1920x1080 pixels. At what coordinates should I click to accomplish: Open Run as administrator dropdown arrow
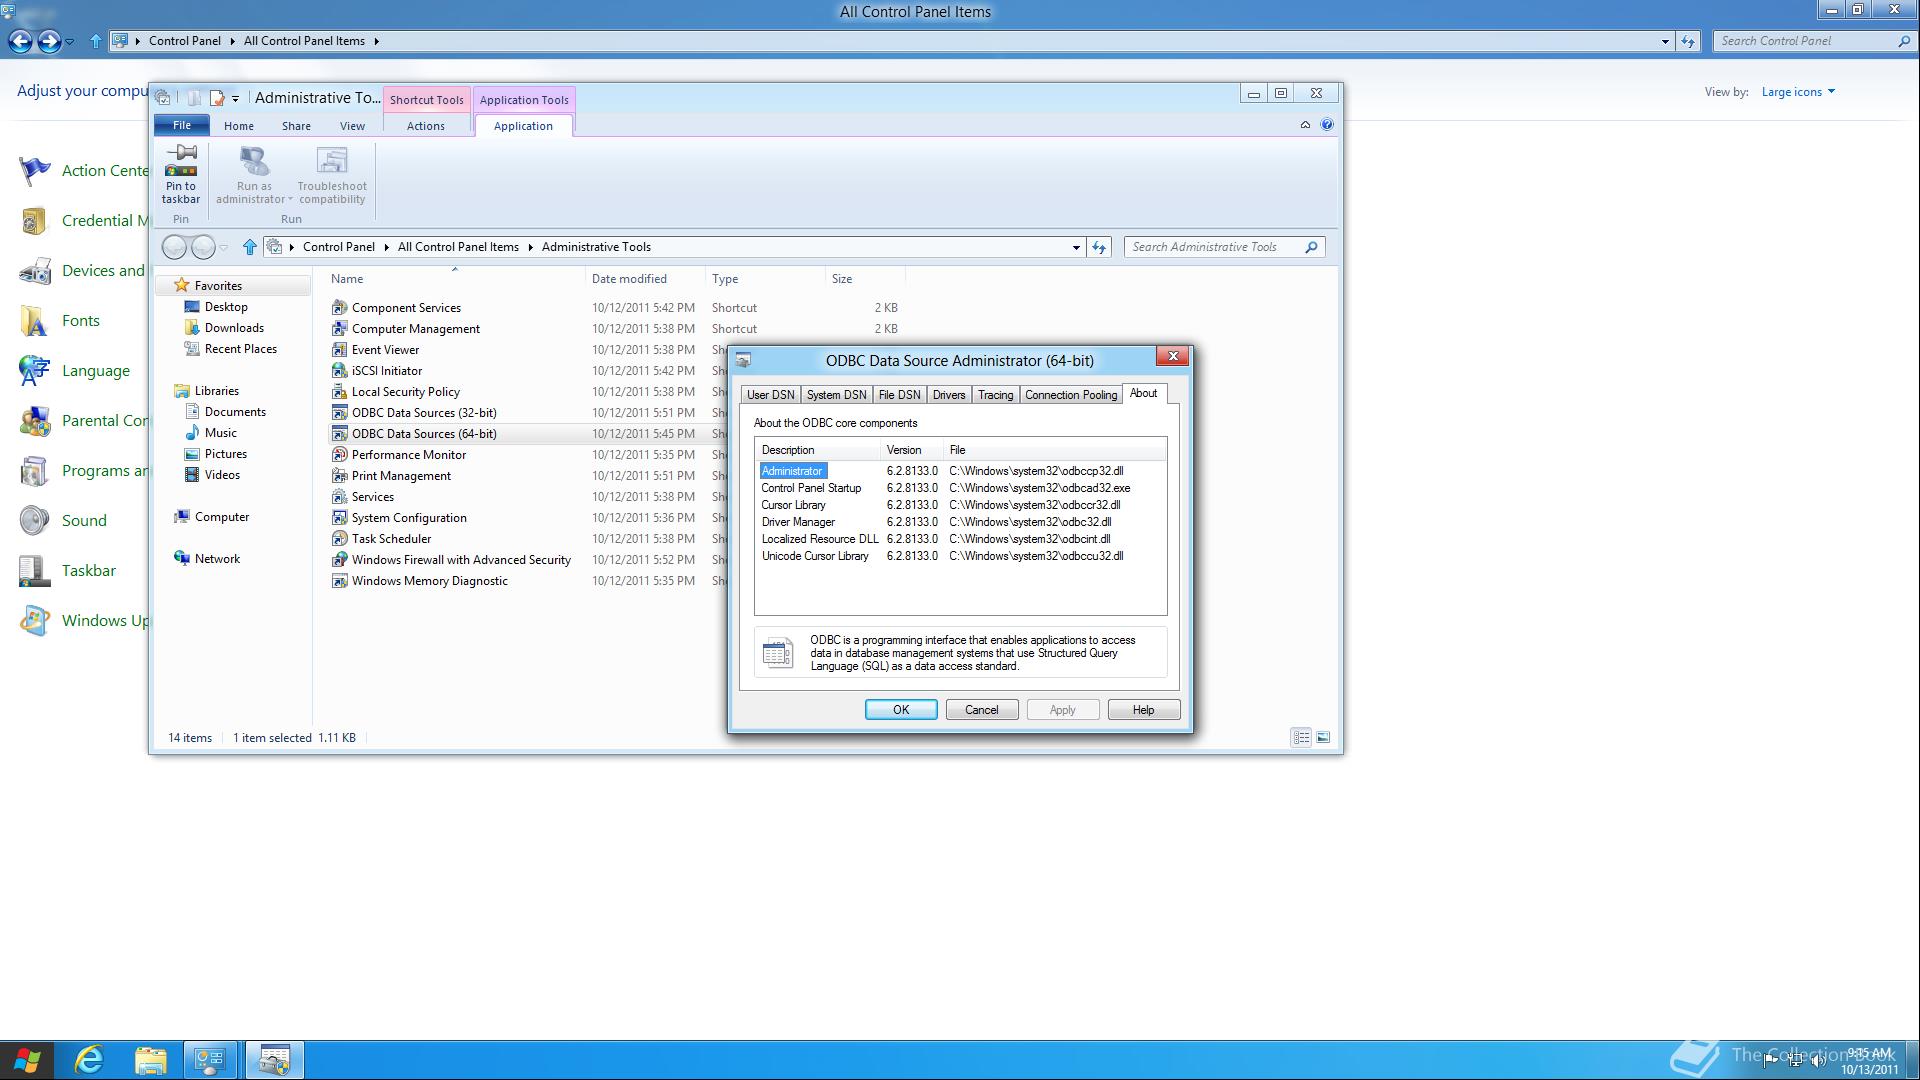tap(290, 200)
